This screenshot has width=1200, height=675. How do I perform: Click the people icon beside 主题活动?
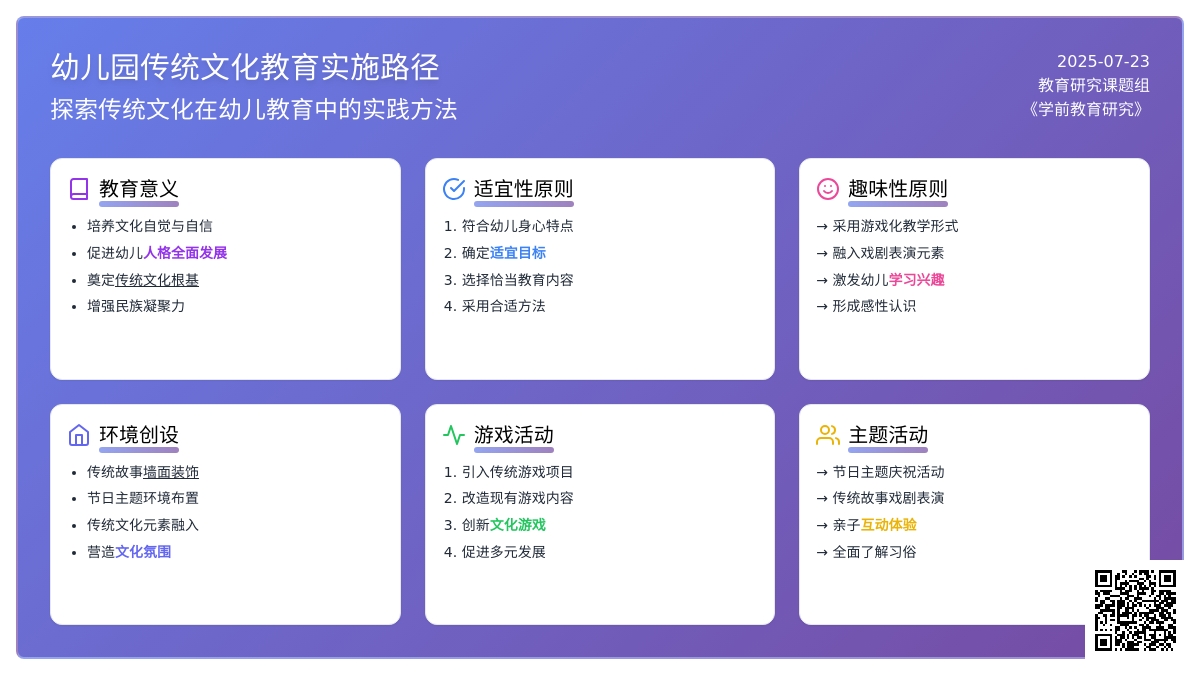pos(828,435)
